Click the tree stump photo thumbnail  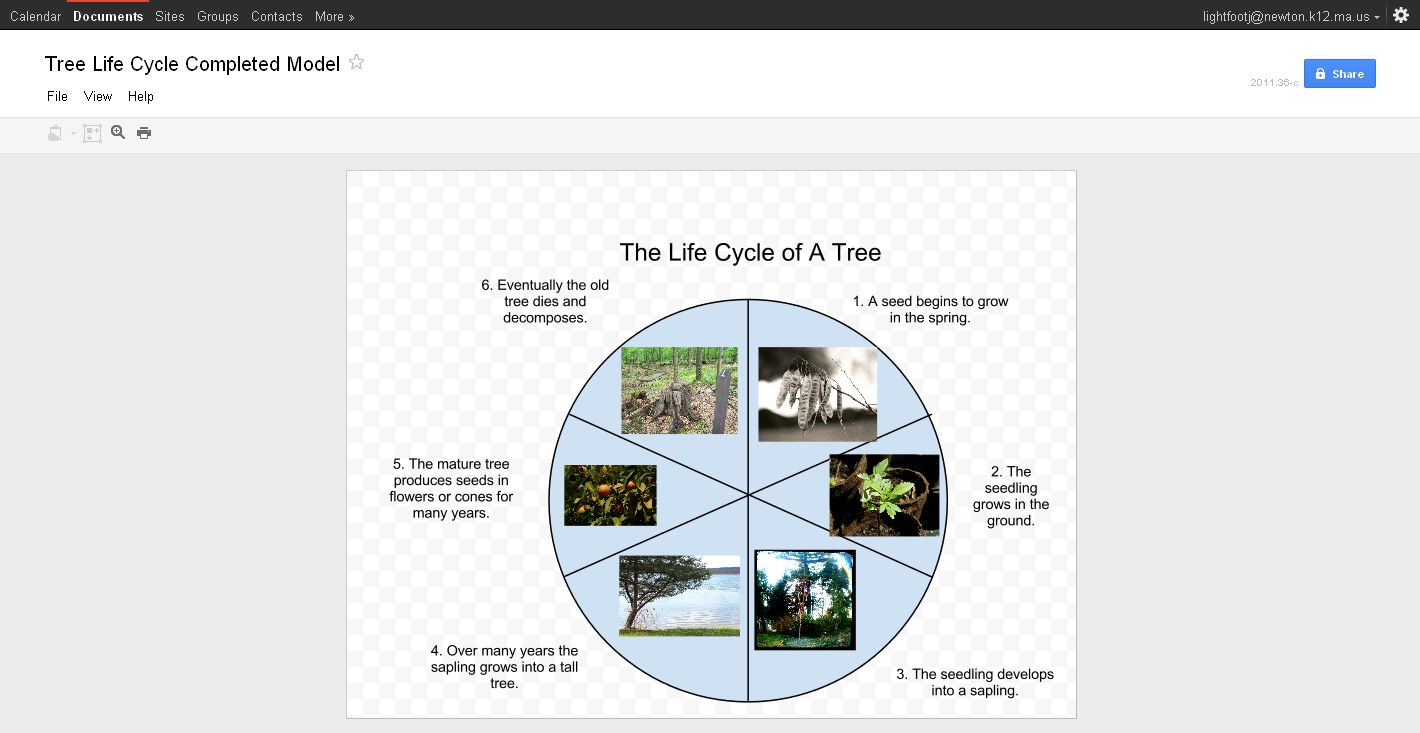pos(679,390)
